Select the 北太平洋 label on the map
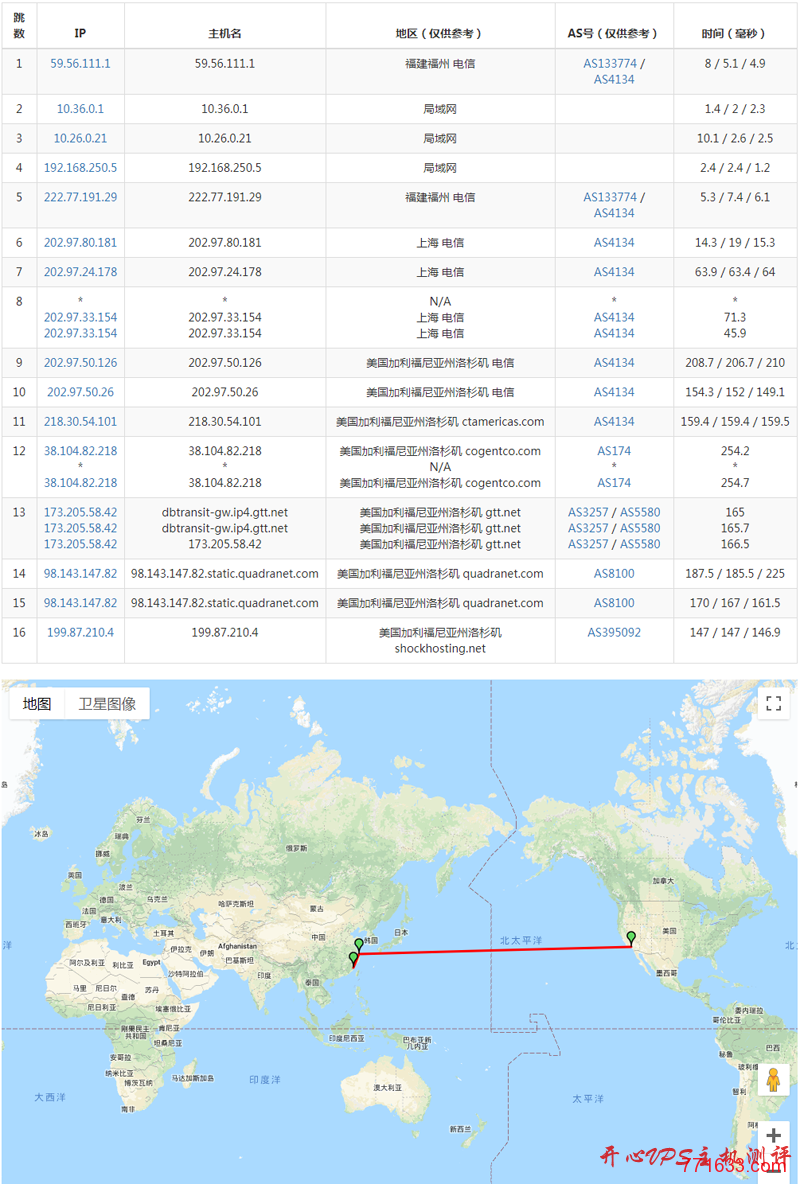800x1184 pixels. [x=520, y=940]
